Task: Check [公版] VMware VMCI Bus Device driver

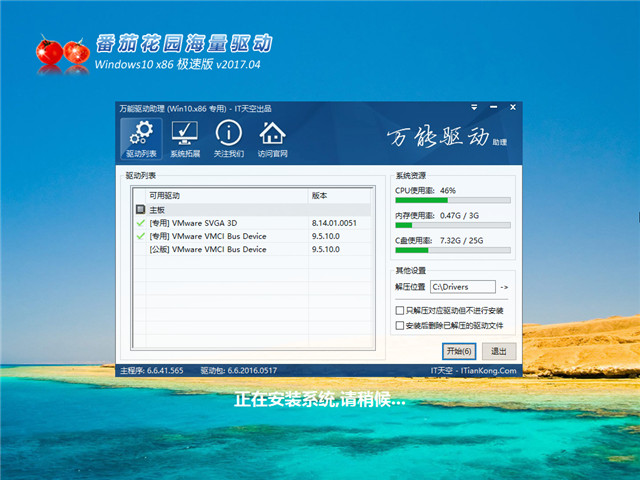Action: 141,249
